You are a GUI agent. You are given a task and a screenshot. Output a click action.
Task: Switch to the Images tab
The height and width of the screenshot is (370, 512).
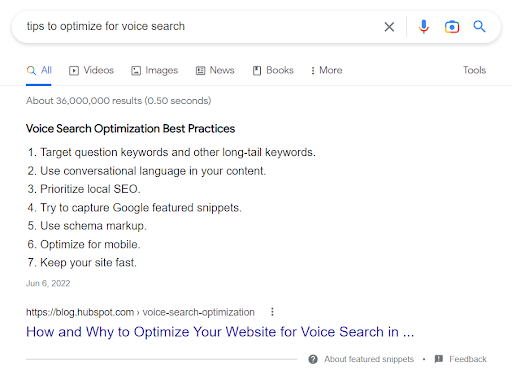click(x=155, y=70)
